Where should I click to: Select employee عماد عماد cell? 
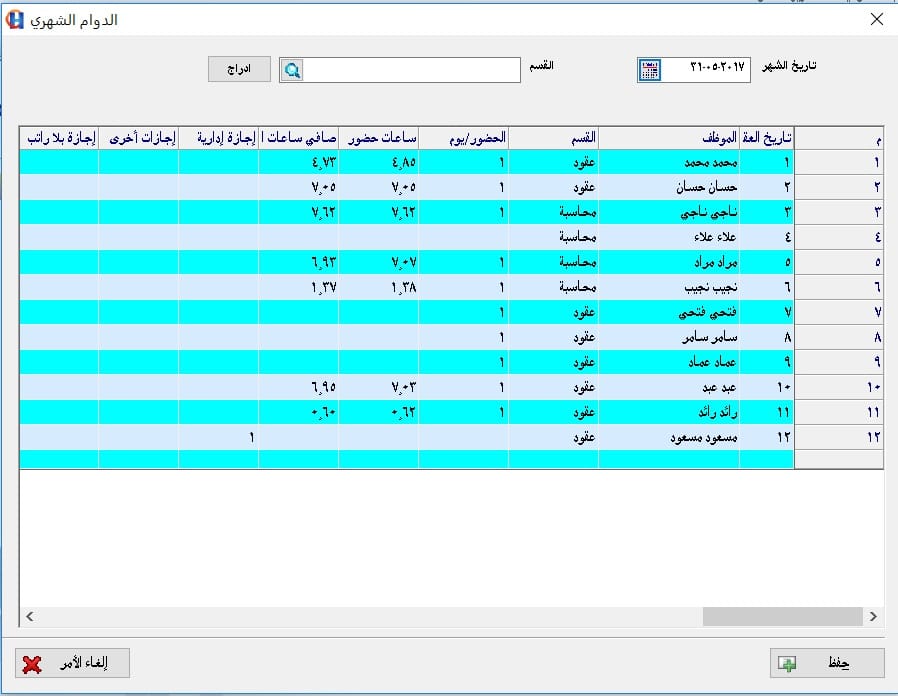pos(669,363)
